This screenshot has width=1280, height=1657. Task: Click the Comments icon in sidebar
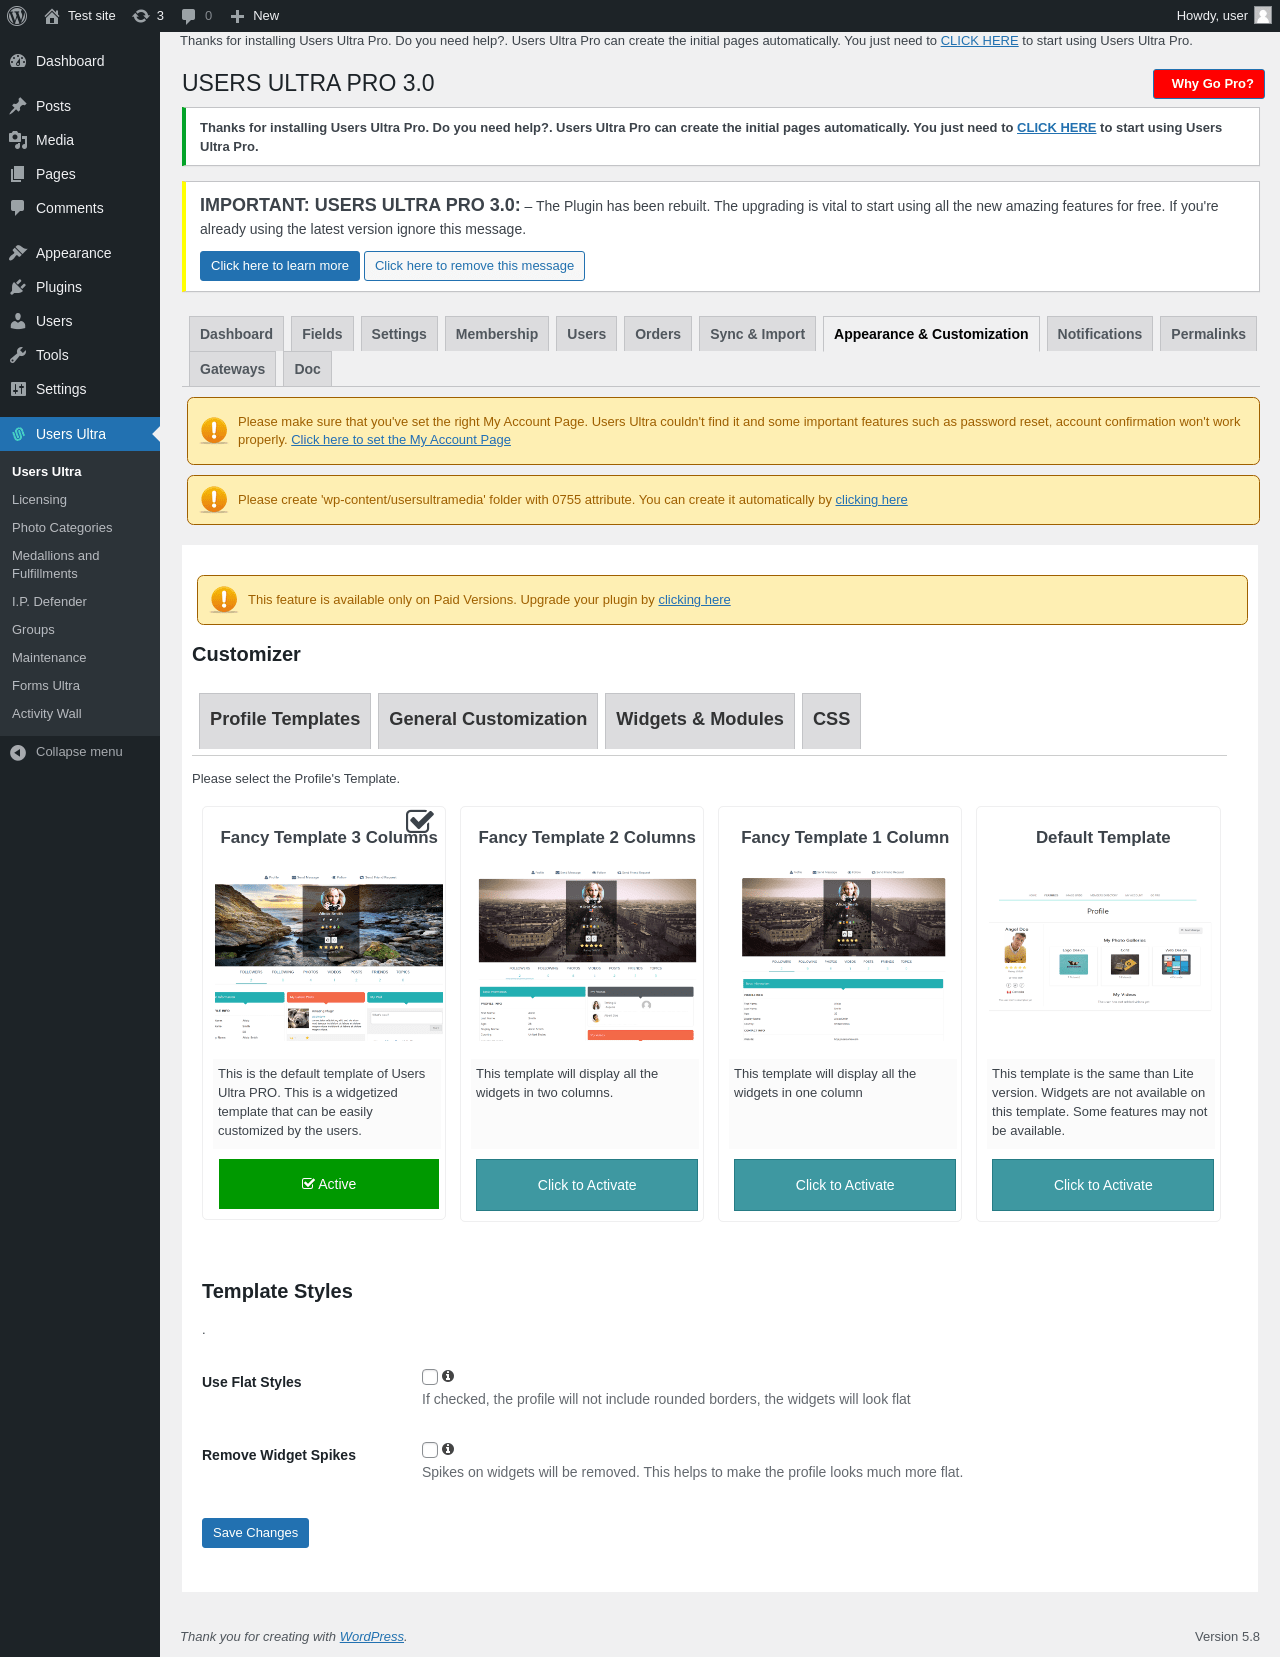coord(18,208)
